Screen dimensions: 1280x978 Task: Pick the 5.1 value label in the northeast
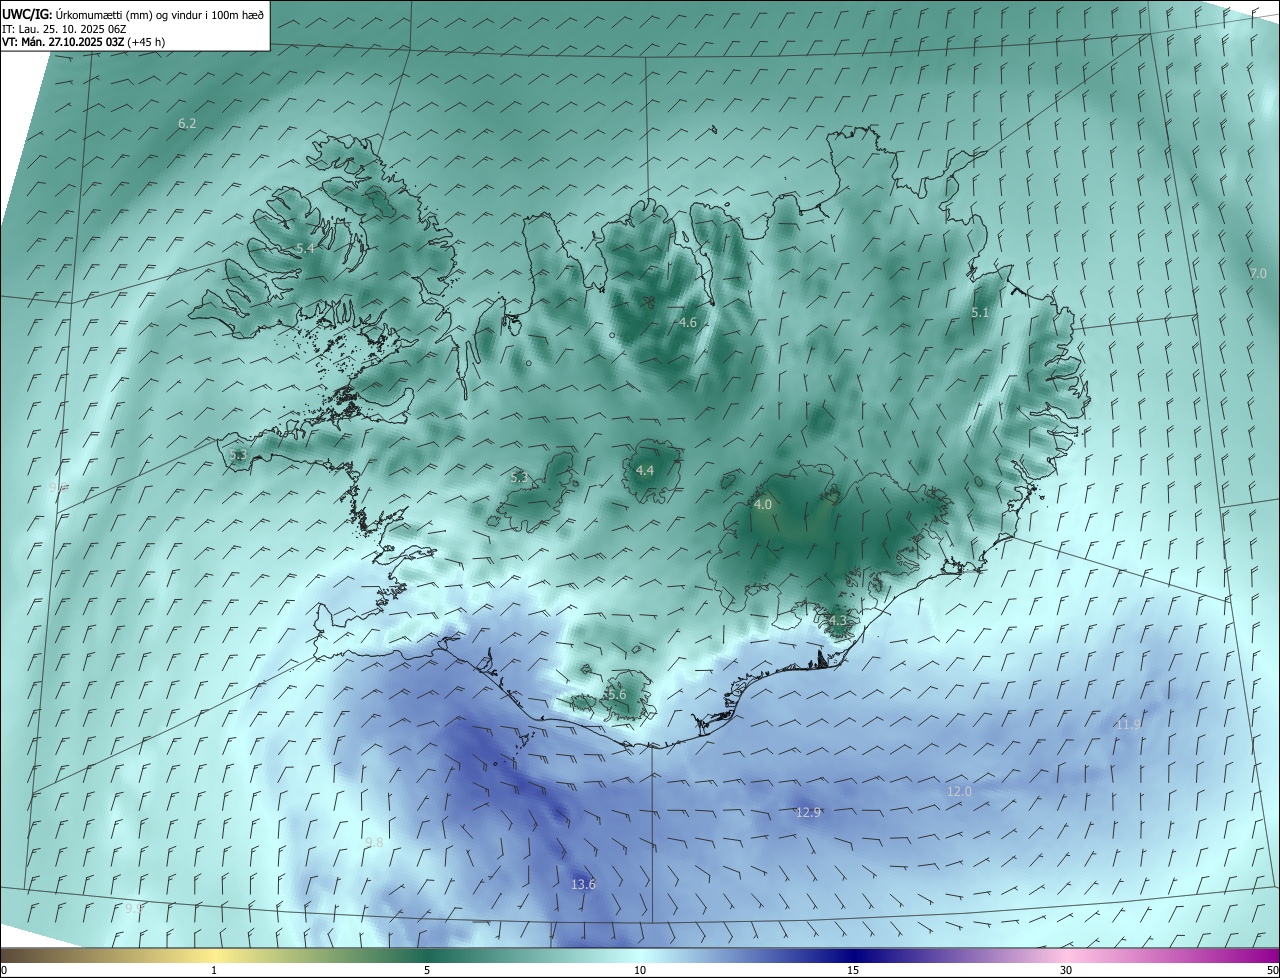pos(980,313)
